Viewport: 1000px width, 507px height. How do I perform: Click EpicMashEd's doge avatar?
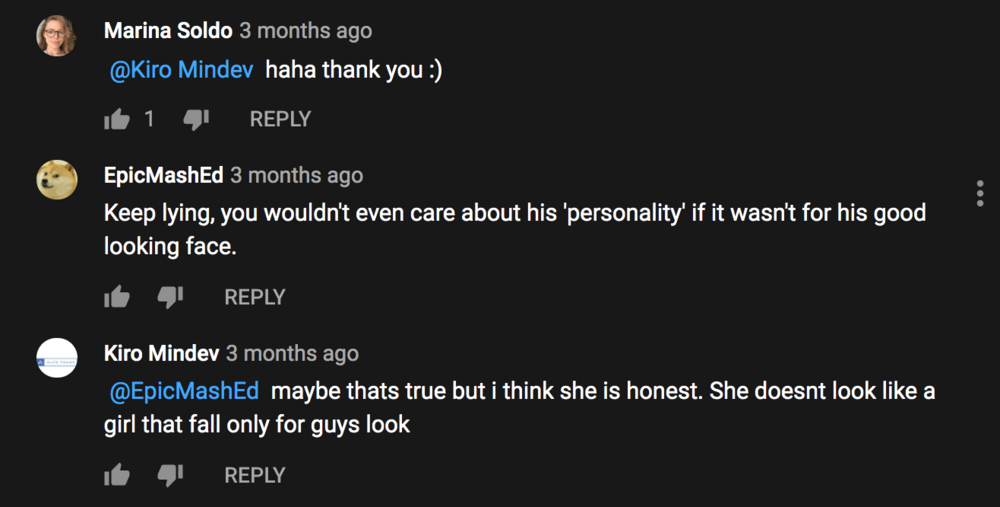[57, 180]
